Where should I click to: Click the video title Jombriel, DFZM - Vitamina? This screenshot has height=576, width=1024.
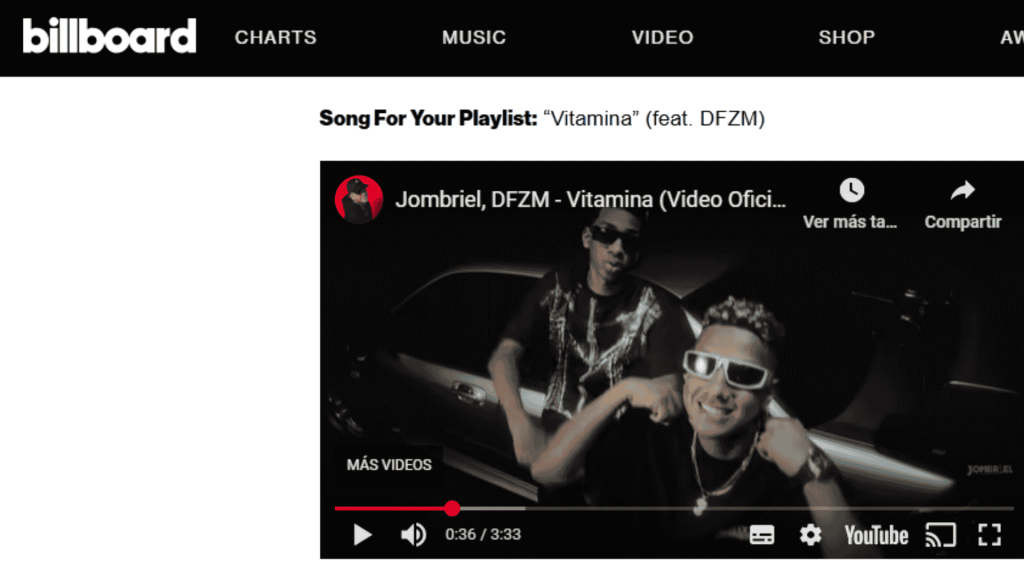591,199
